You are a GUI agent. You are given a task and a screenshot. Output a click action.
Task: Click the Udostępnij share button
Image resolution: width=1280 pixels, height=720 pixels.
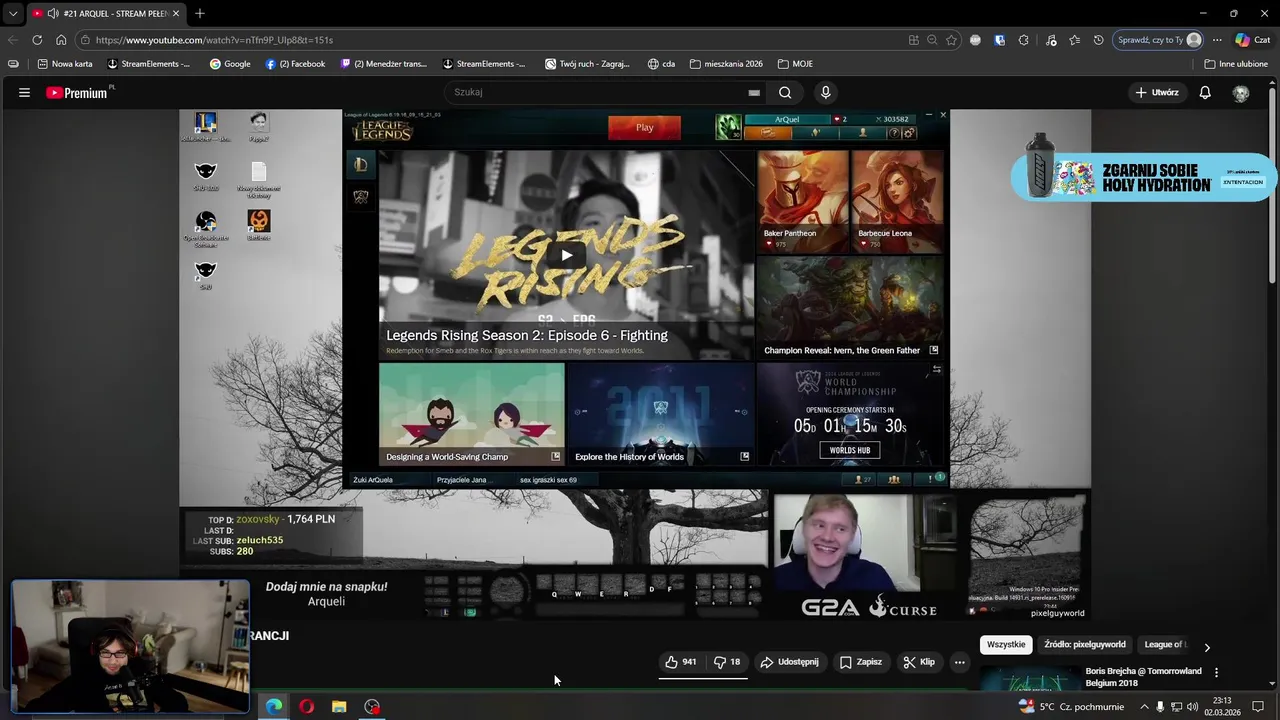[789, 662]
